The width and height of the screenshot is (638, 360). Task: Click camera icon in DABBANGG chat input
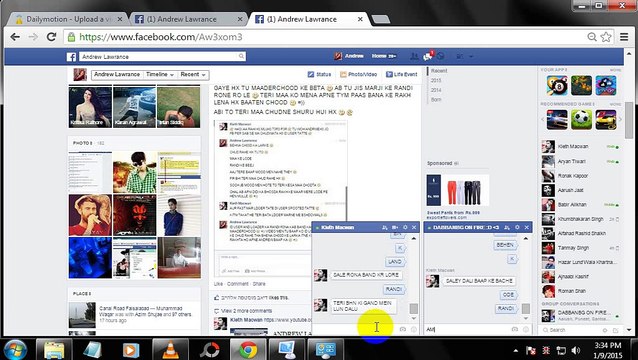click(515, 329)
